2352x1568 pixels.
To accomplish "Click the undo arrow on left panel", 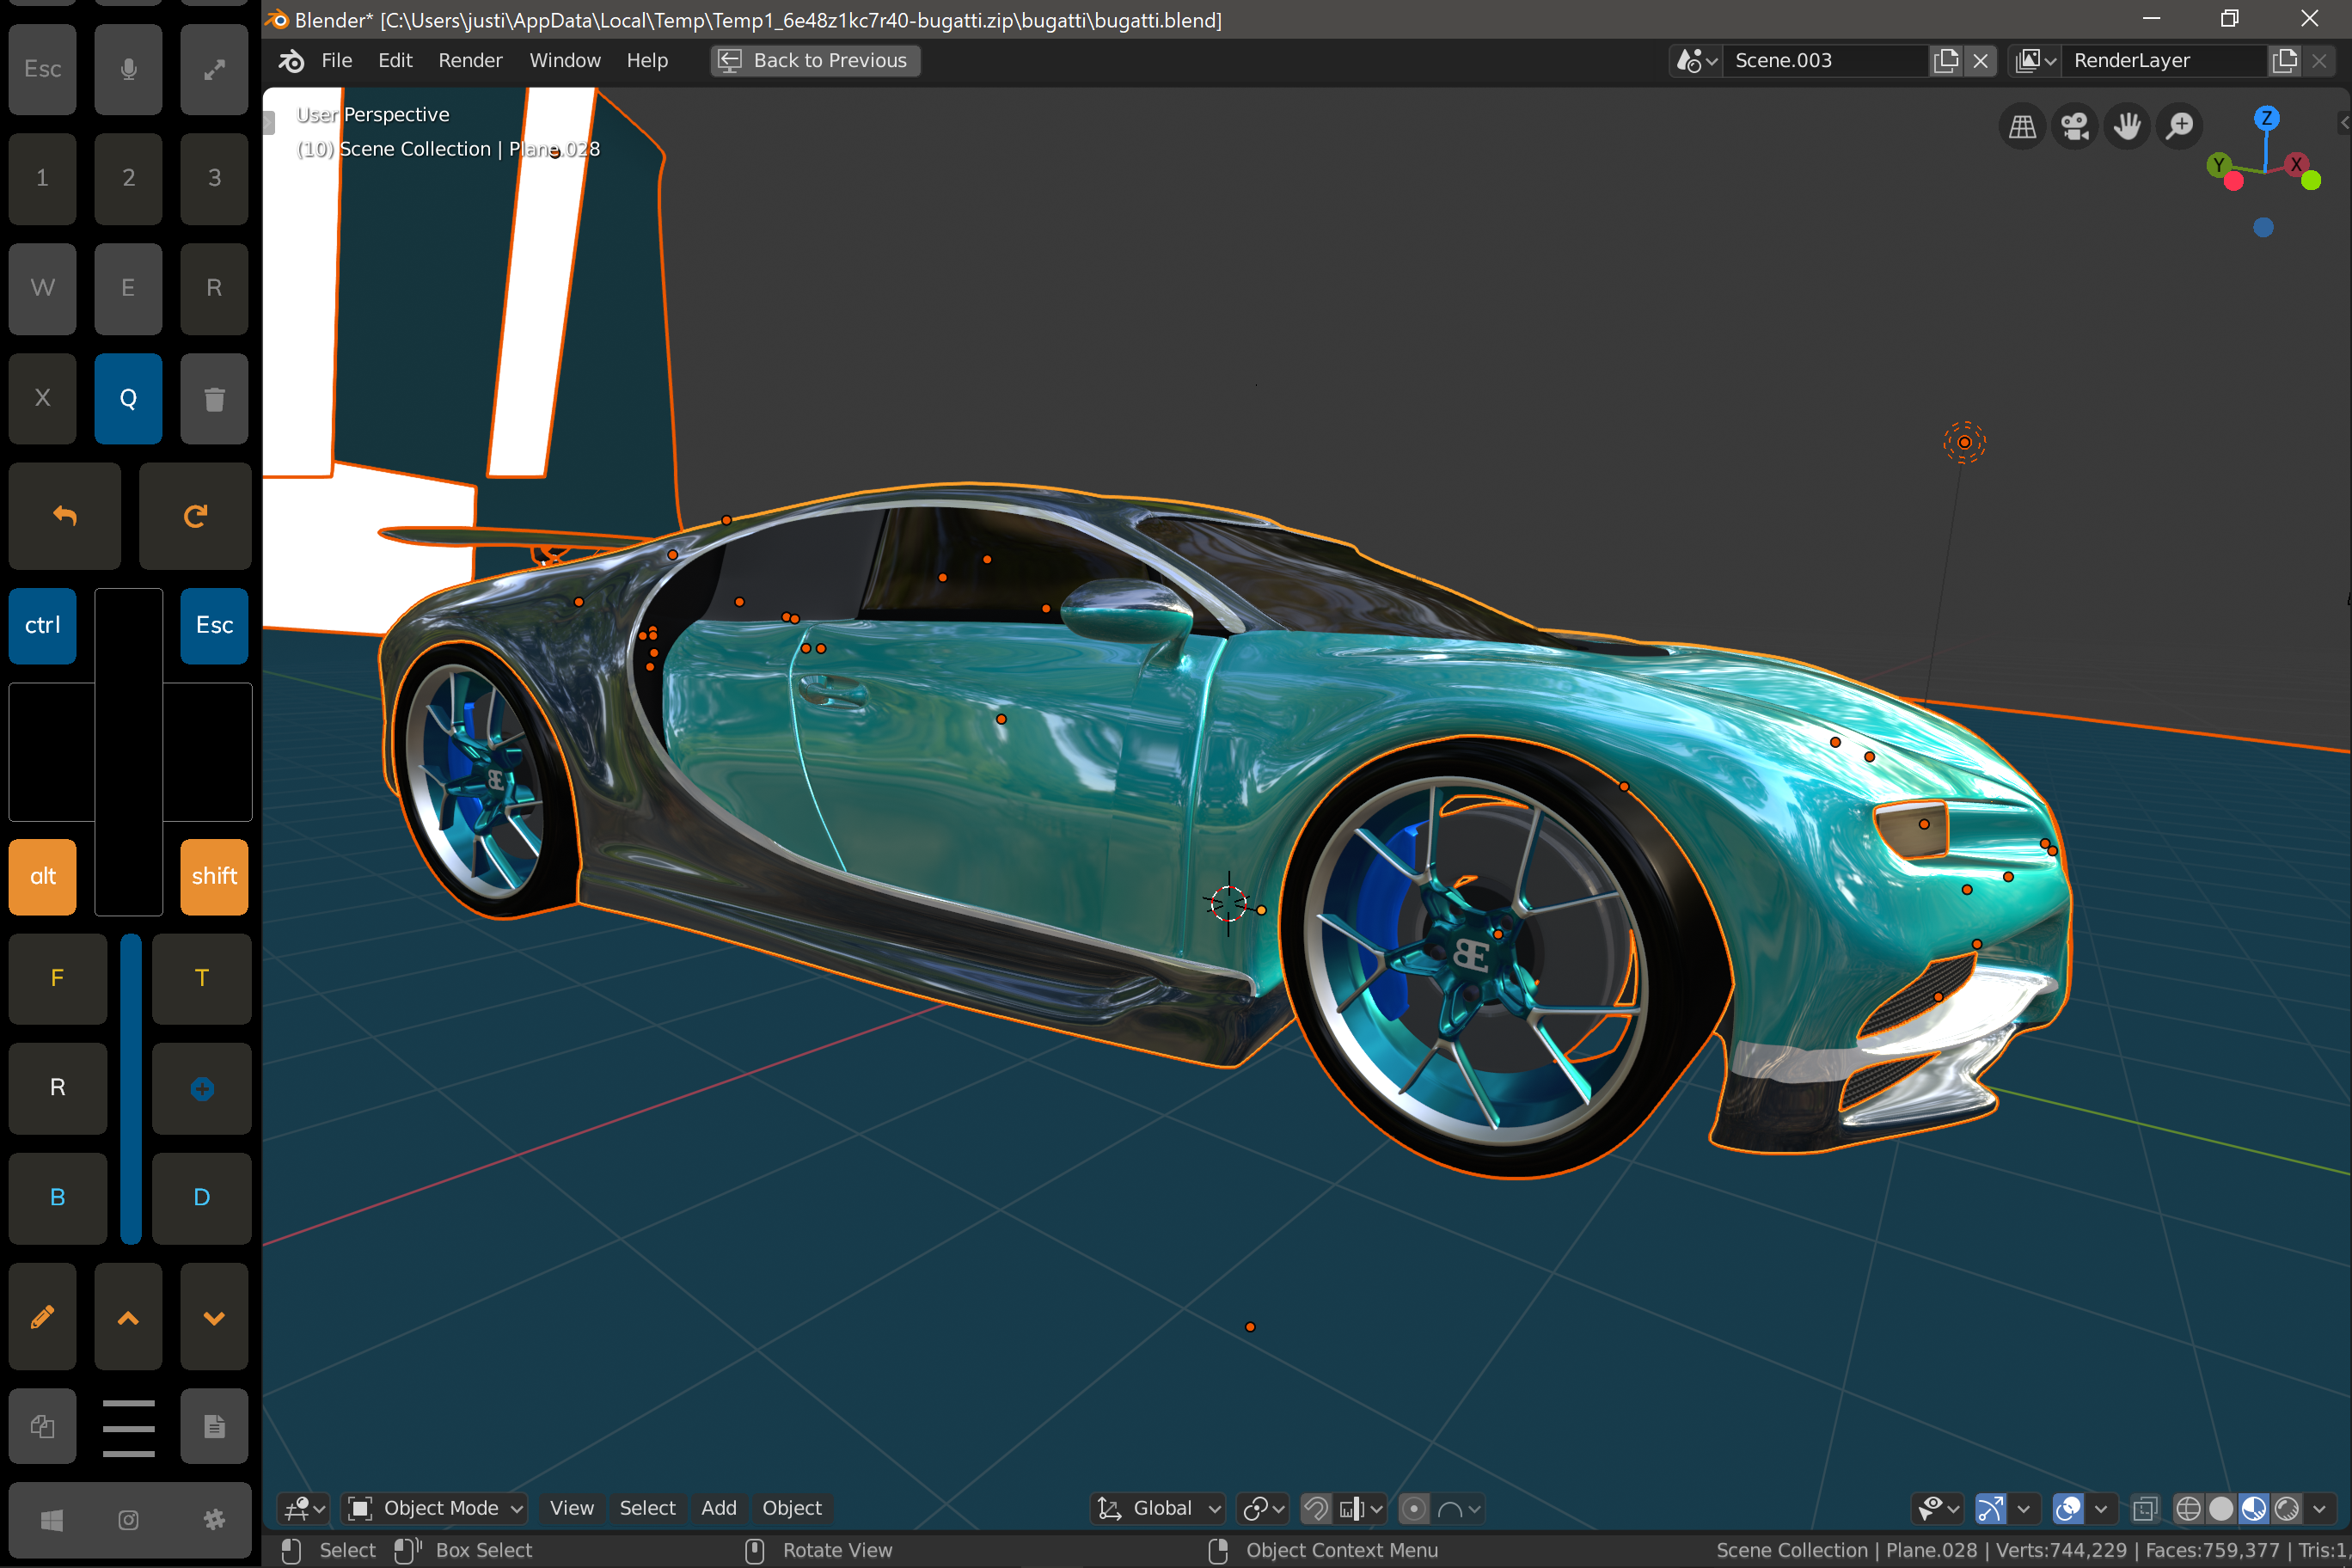I will [65, 516].
